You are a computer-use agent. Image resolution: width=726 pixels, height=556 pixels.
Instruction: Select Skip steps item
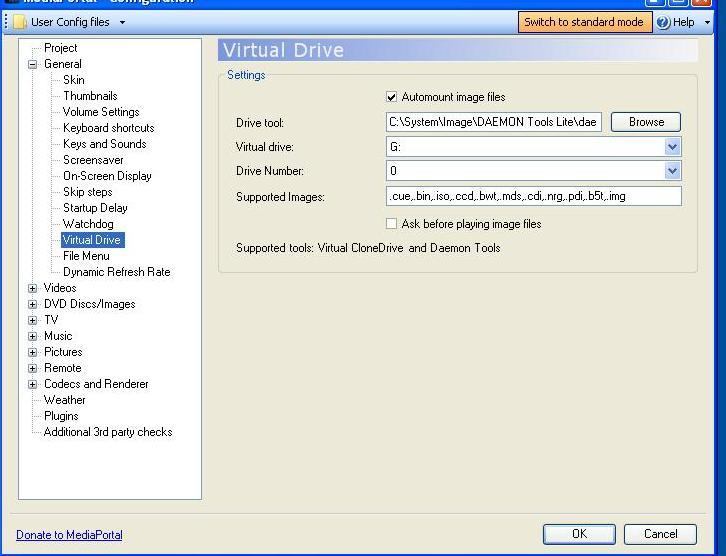pos(88,192)
